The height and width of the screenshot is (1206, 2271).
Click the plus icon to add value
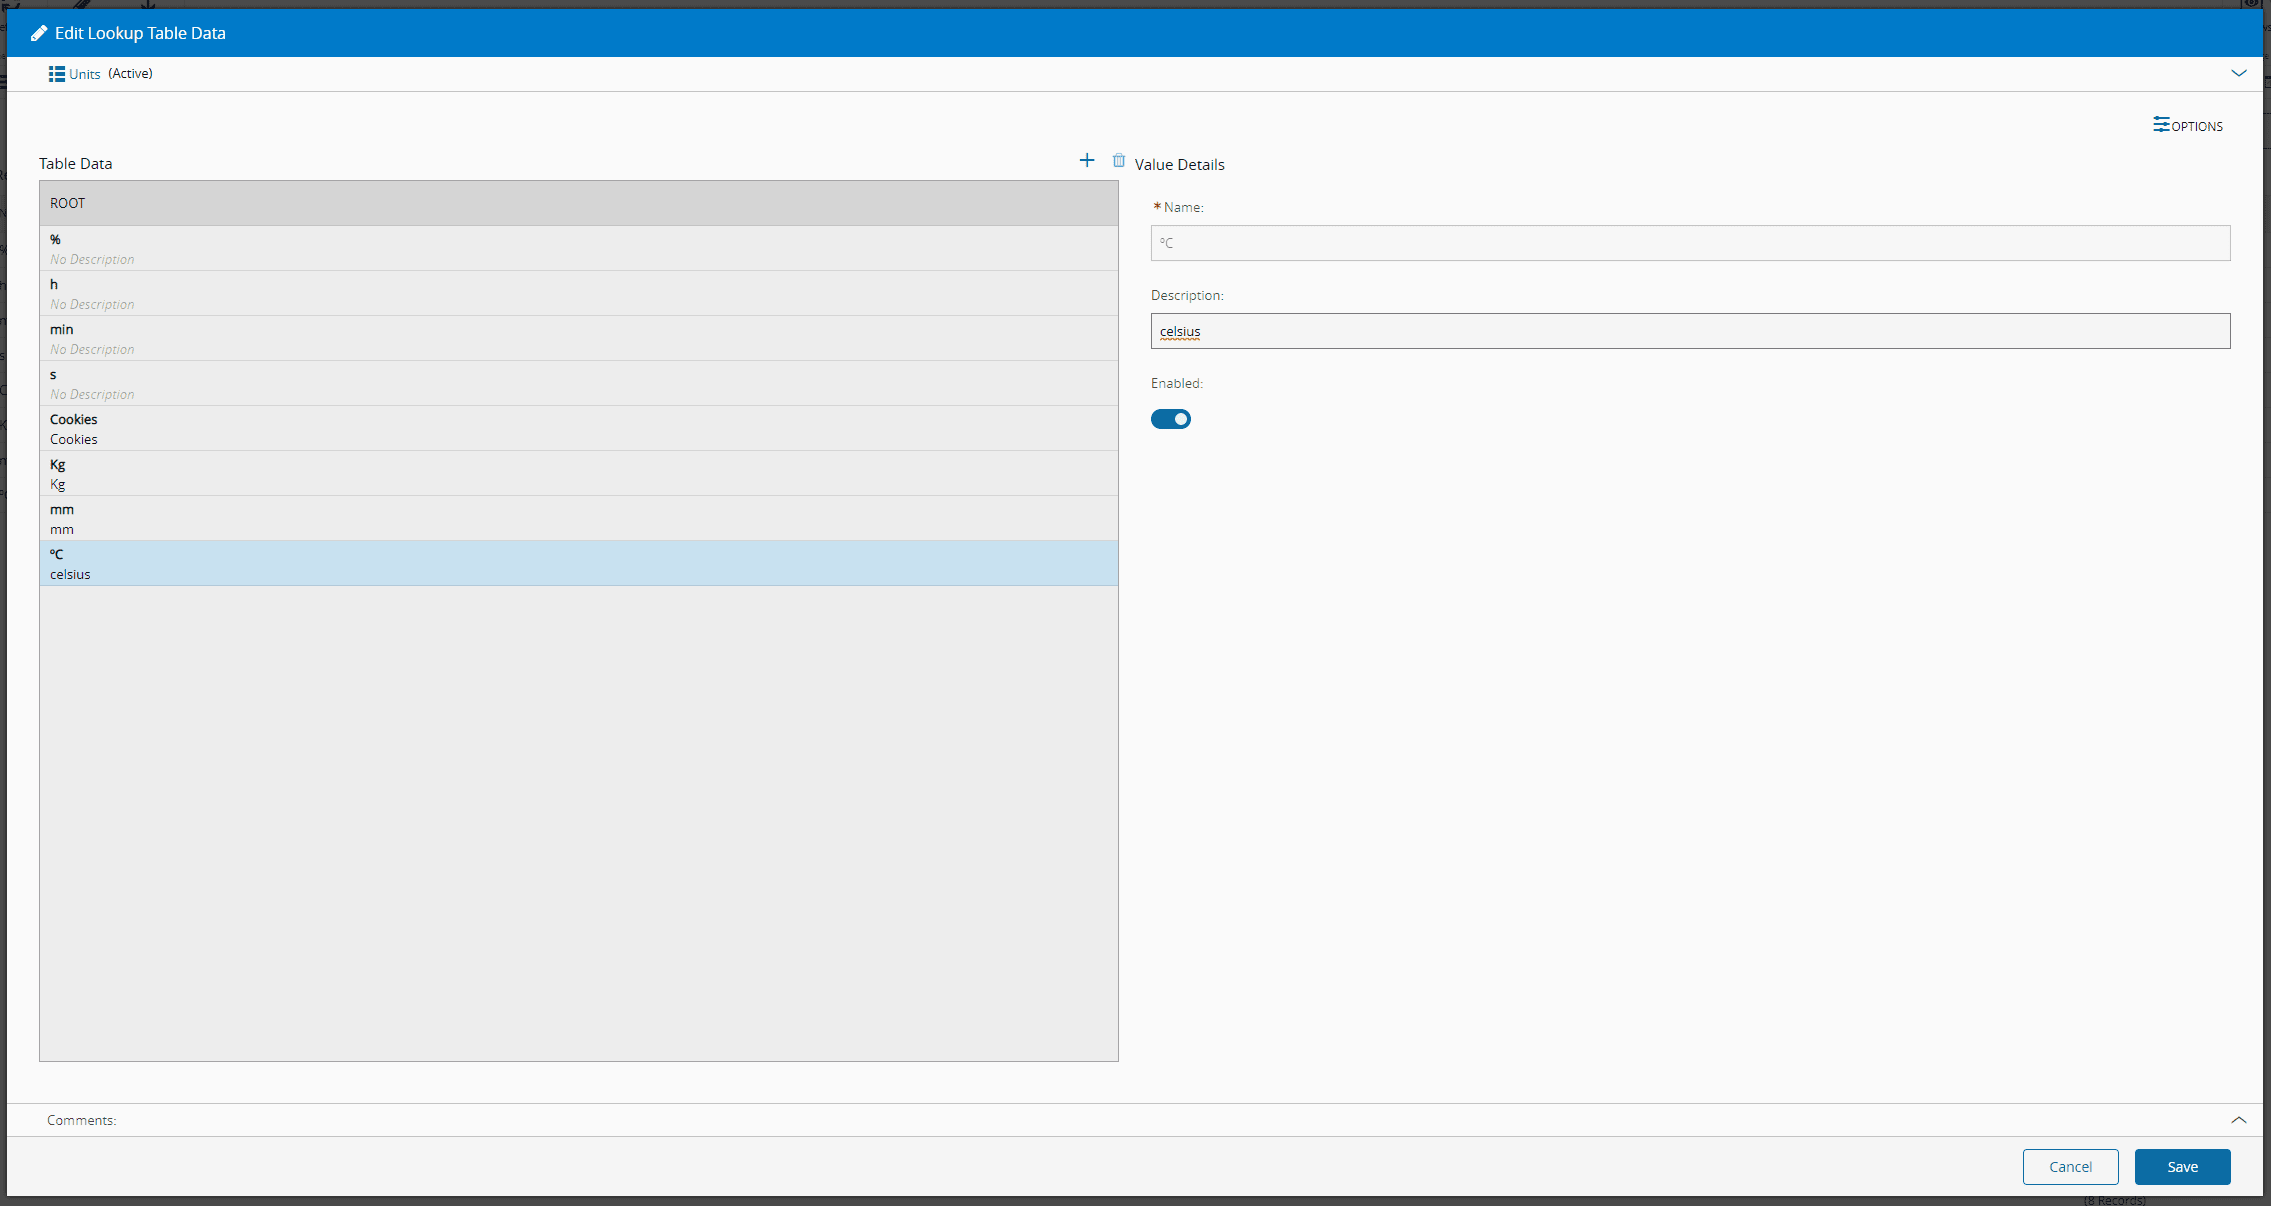1087,160
